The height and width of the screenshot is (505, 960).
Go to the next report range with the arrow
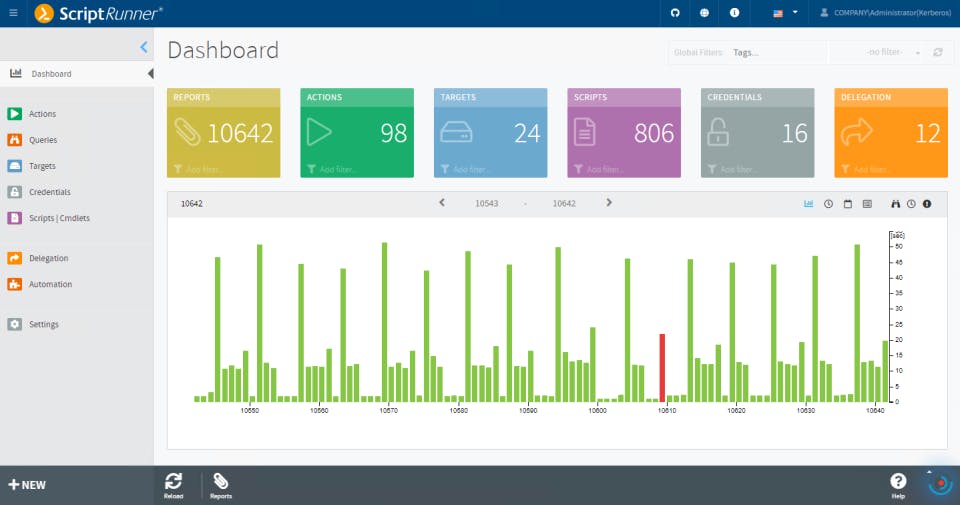pos(609,203)
